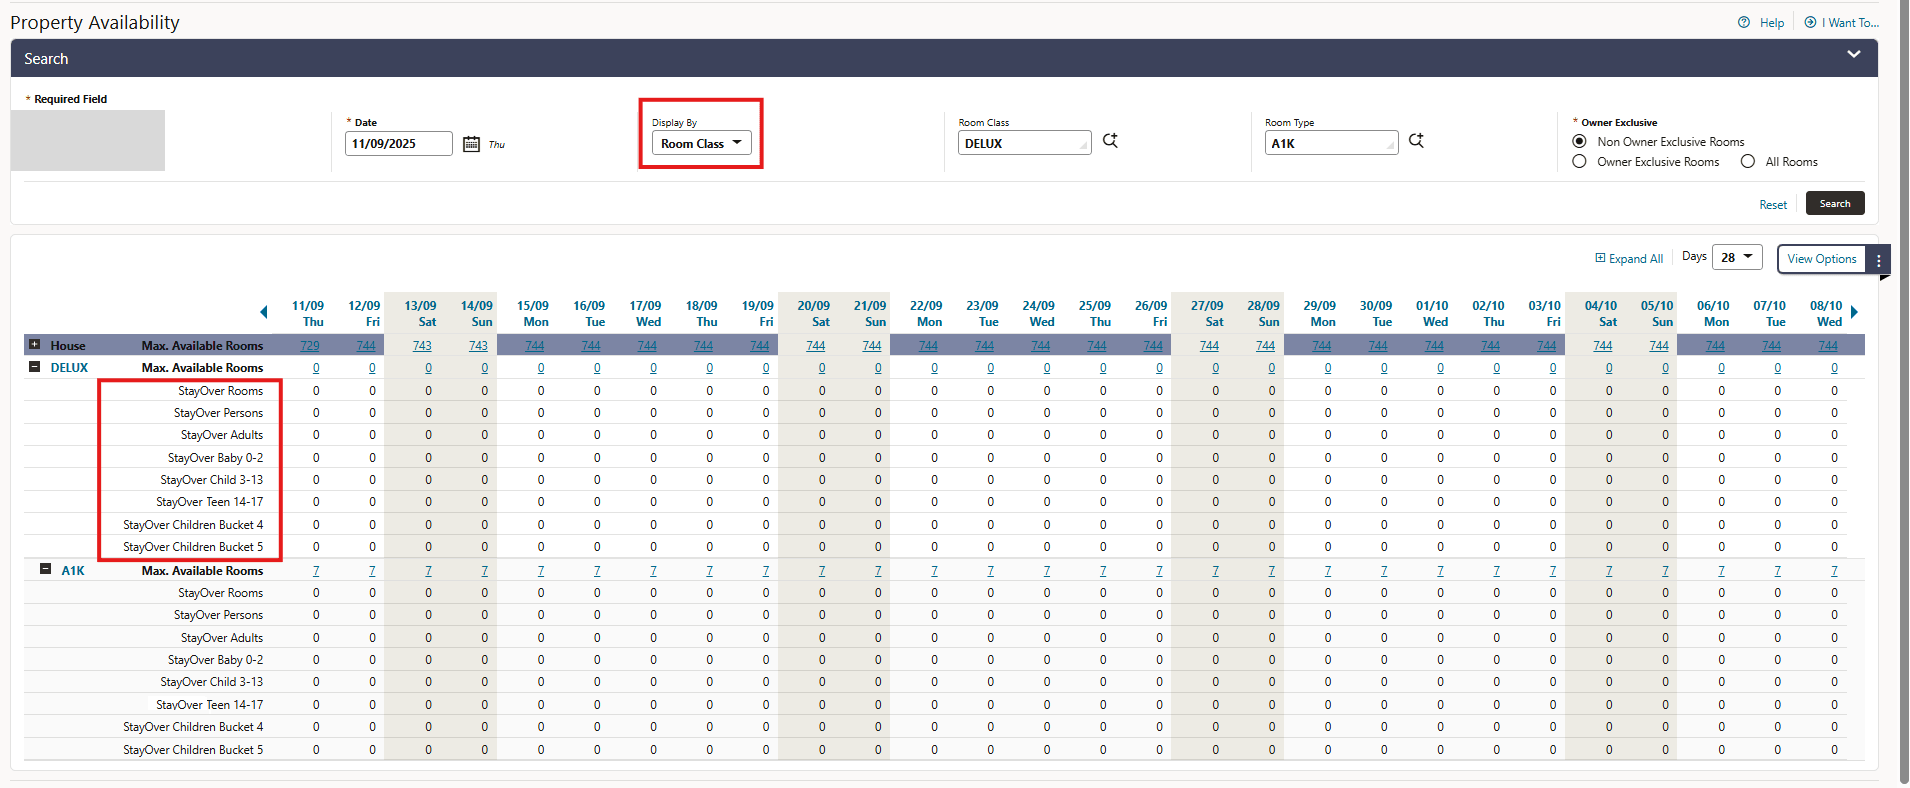This screenshot has height=788, width=1910.
Task: Click the 20/09 Sat column header
Action: tap(813, 313)
